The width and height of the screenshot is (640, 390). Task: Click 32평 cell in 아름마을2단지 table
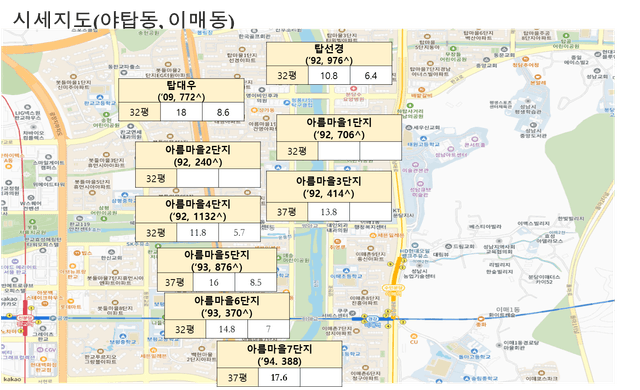pyautogui.click(x=156, y=178)
